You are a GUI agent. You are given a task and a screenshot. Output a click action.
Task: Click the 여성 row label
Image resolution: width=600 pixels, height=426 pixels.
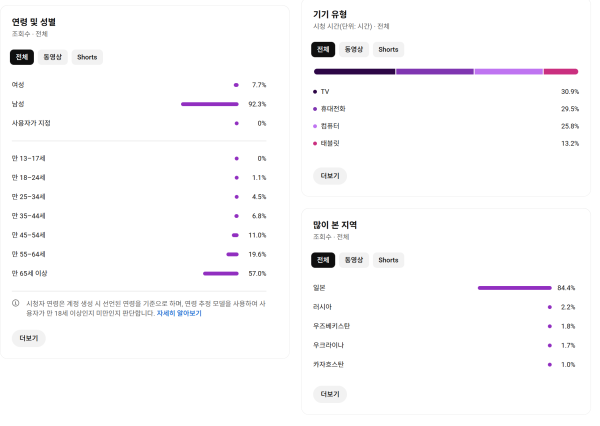(x=18, y=85)
